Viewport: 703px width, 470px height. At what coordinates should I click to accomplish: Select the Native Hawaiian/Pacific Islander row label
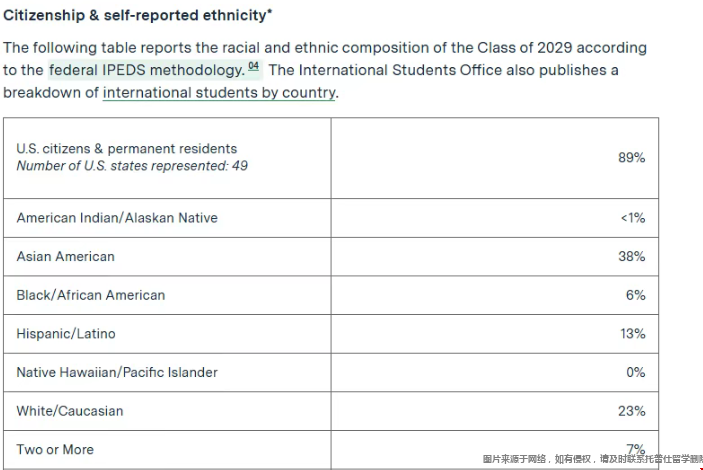pyautogui.click(x=117, y=372)
